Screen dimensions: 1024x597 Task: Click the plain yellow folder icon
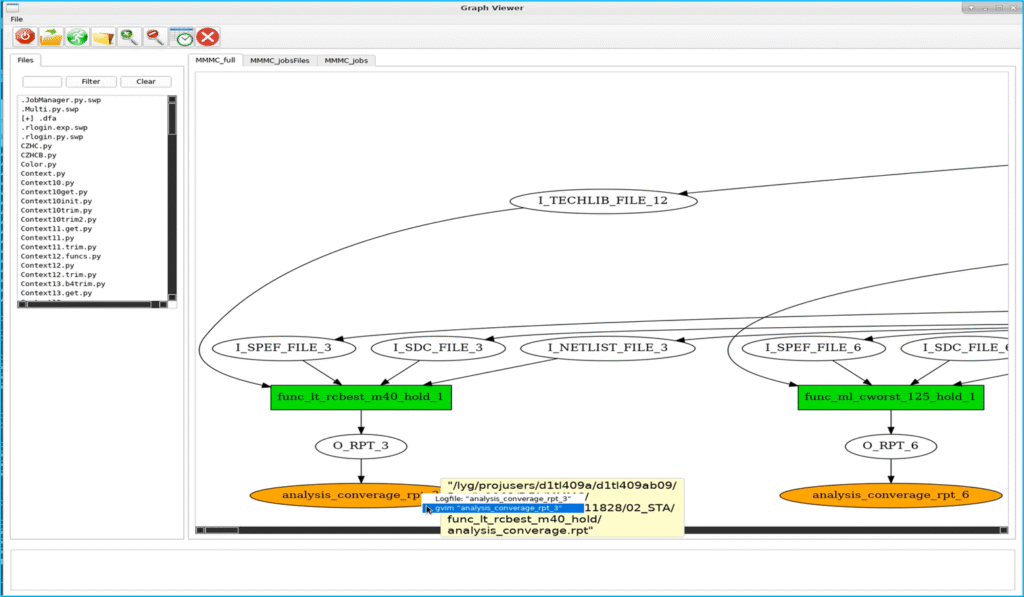pyautogui.click(x=104, y=37)
